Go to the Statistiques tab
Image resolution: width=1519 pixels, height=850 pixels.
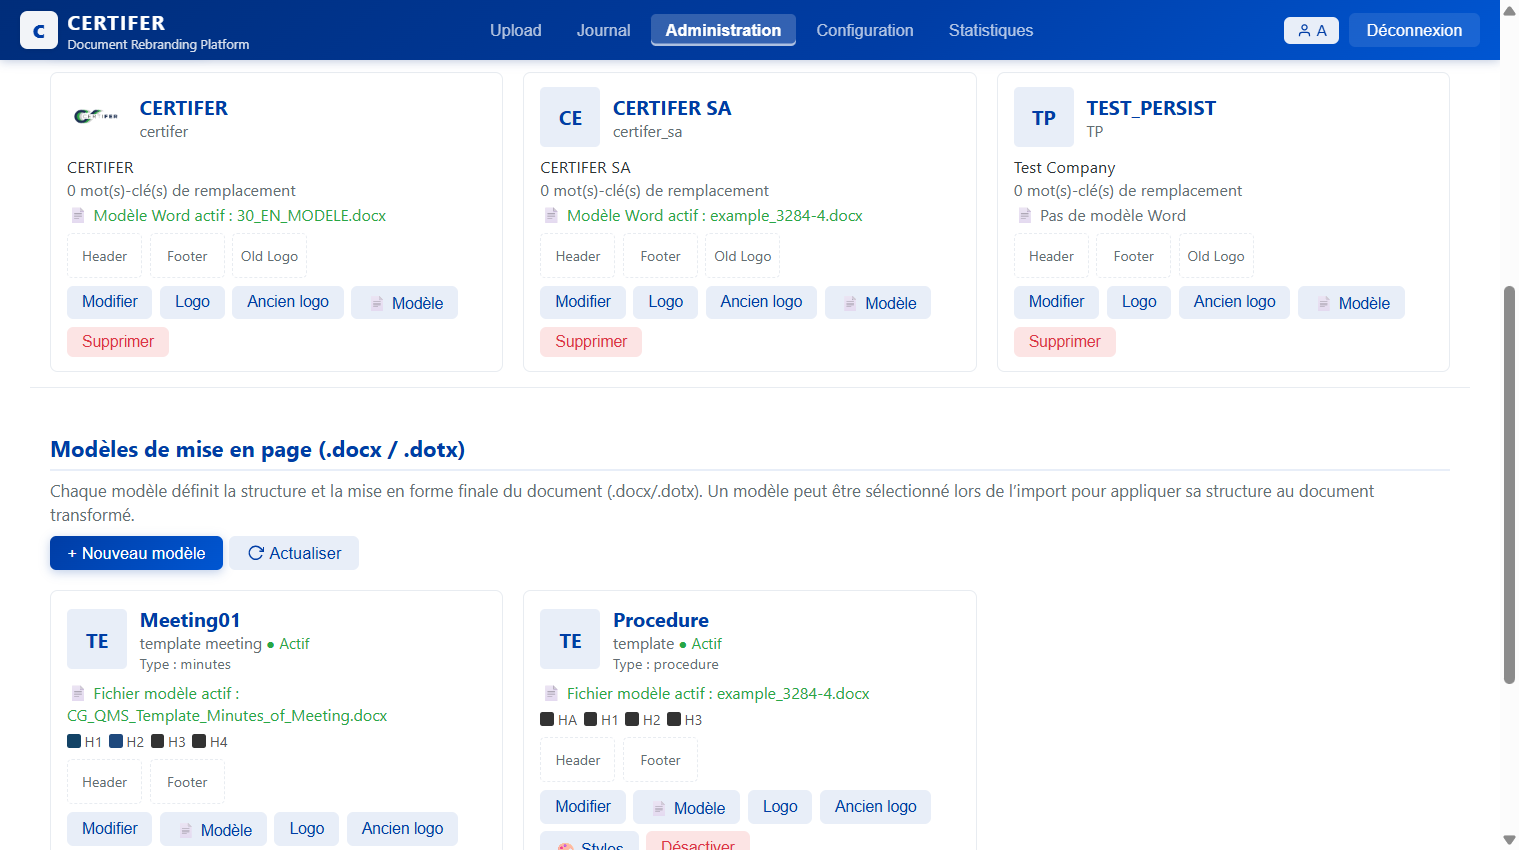pyautogui.click(x=990, y=30)
